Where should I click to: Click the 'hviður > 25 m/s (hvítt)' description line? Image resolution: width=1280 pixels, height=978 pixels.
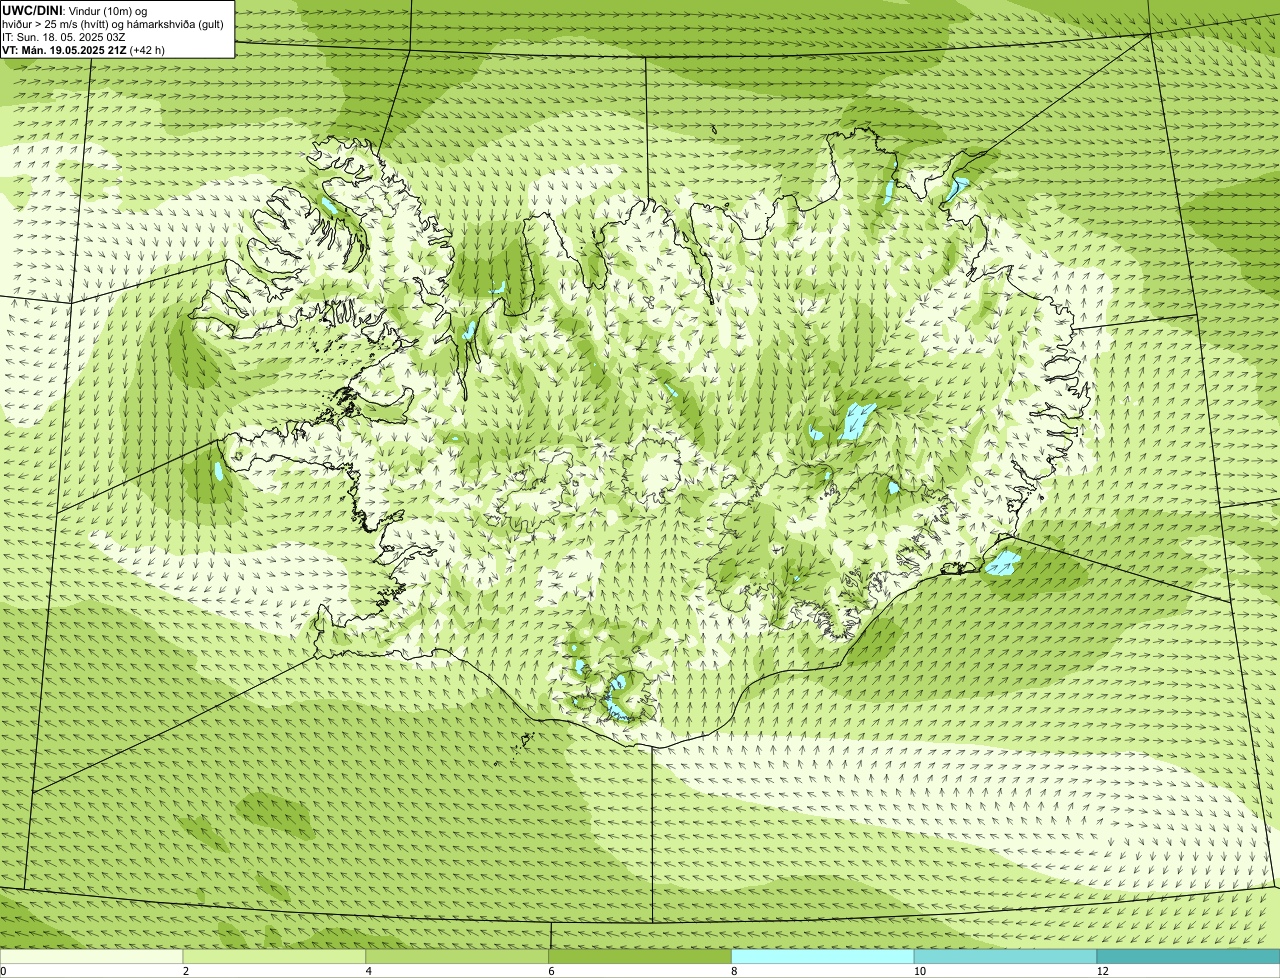pyautogui.click(x=113, y=23)
